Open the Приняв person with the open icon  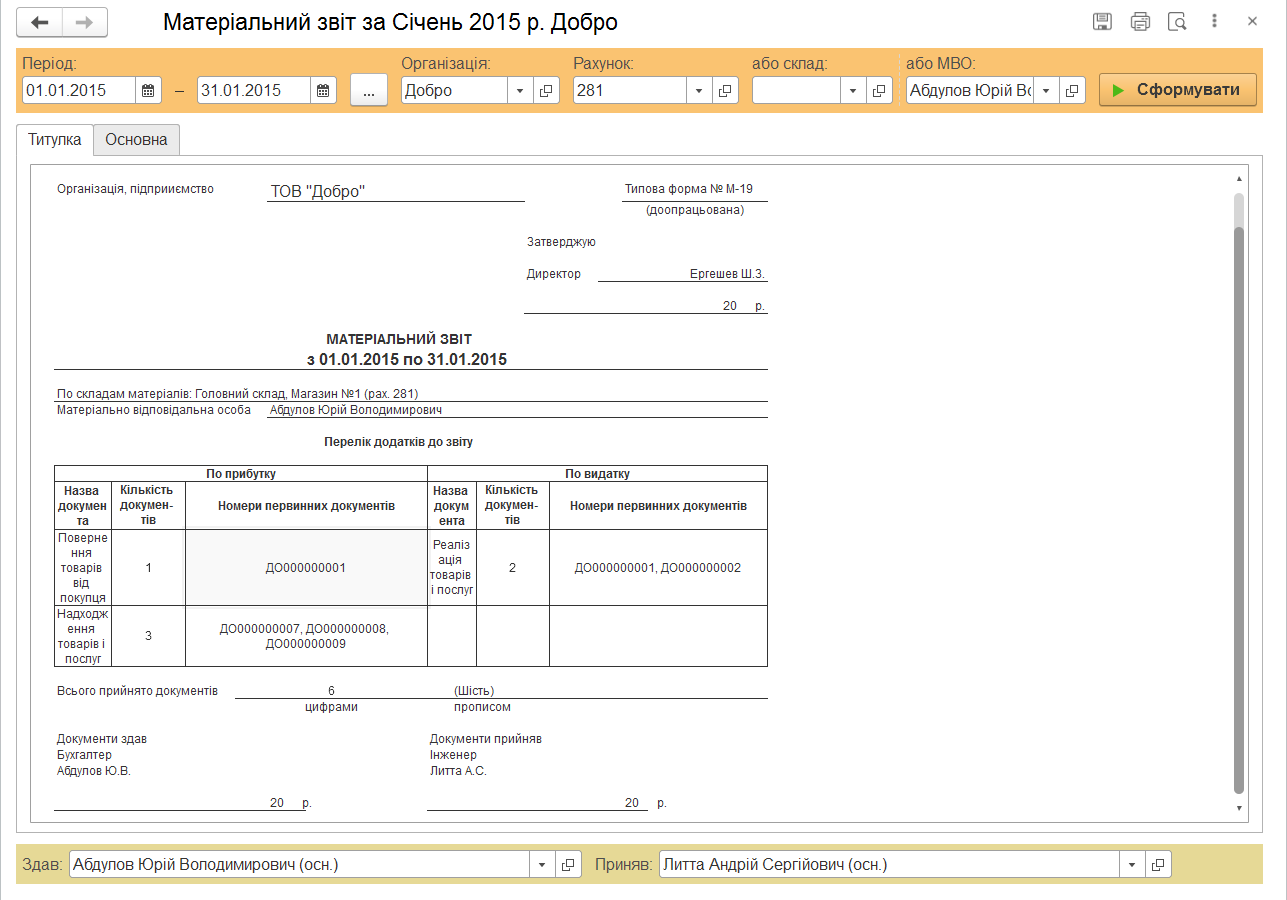pos(1158,865)
